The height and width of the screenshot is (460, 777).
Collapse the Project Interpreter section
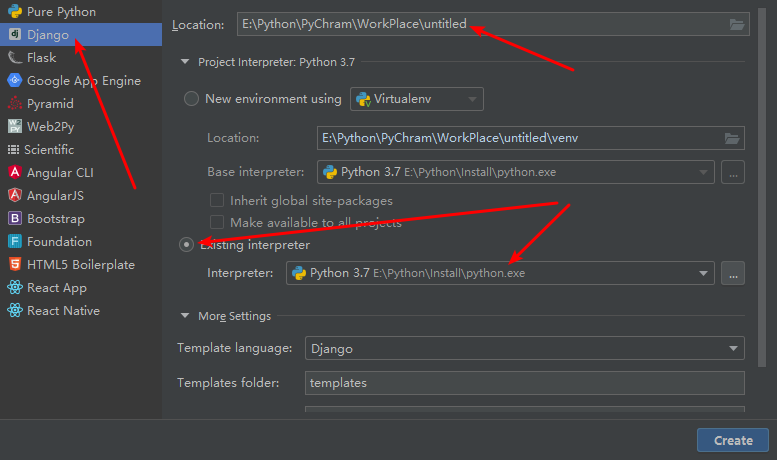point(185,62)
